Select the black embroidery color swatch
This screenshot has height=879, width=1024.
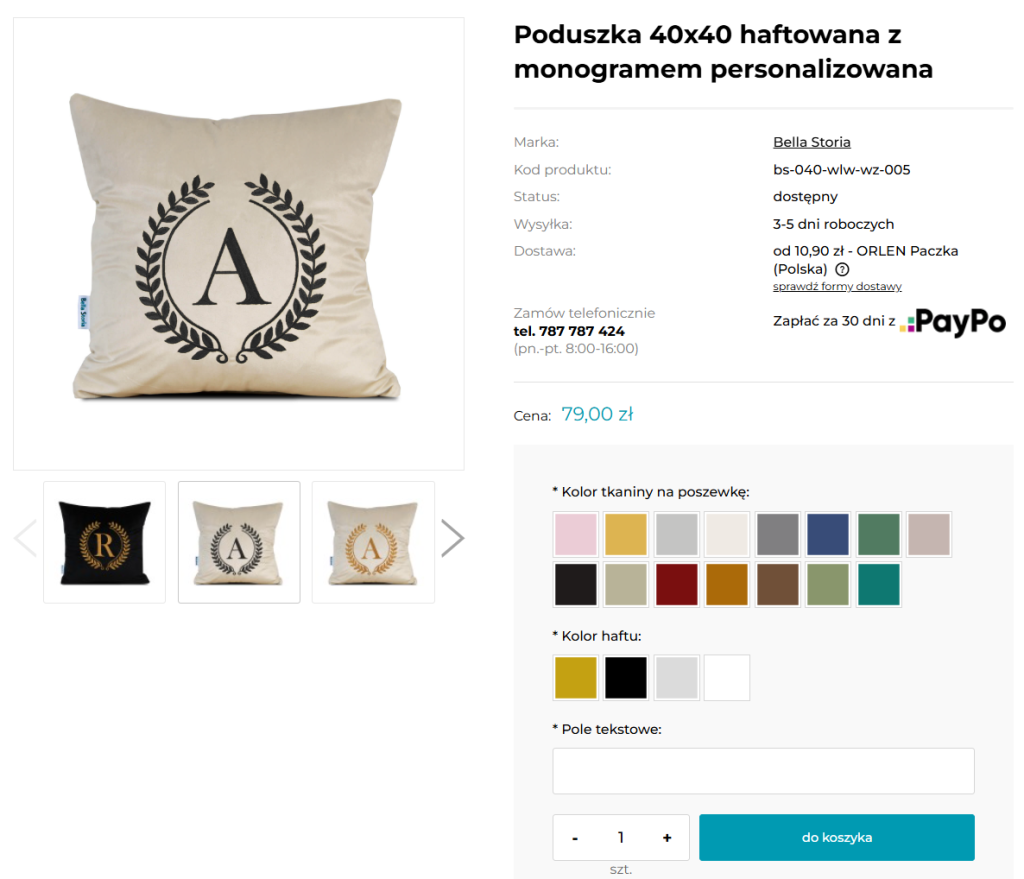click(626, 678)
